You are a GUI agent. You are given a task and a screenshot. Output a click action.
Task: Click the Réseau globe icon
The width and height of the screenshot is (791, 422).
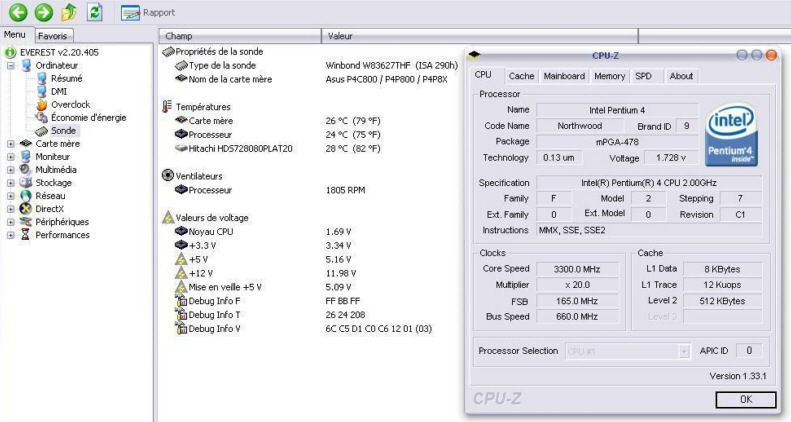tap(25, 196)
